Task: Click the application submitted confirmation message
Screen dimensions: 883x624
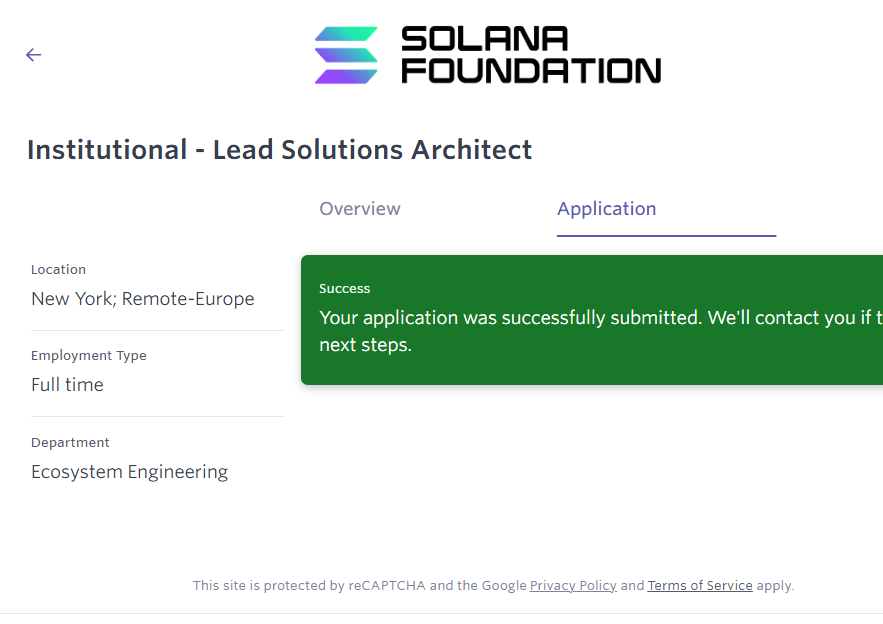Action: 600,318
